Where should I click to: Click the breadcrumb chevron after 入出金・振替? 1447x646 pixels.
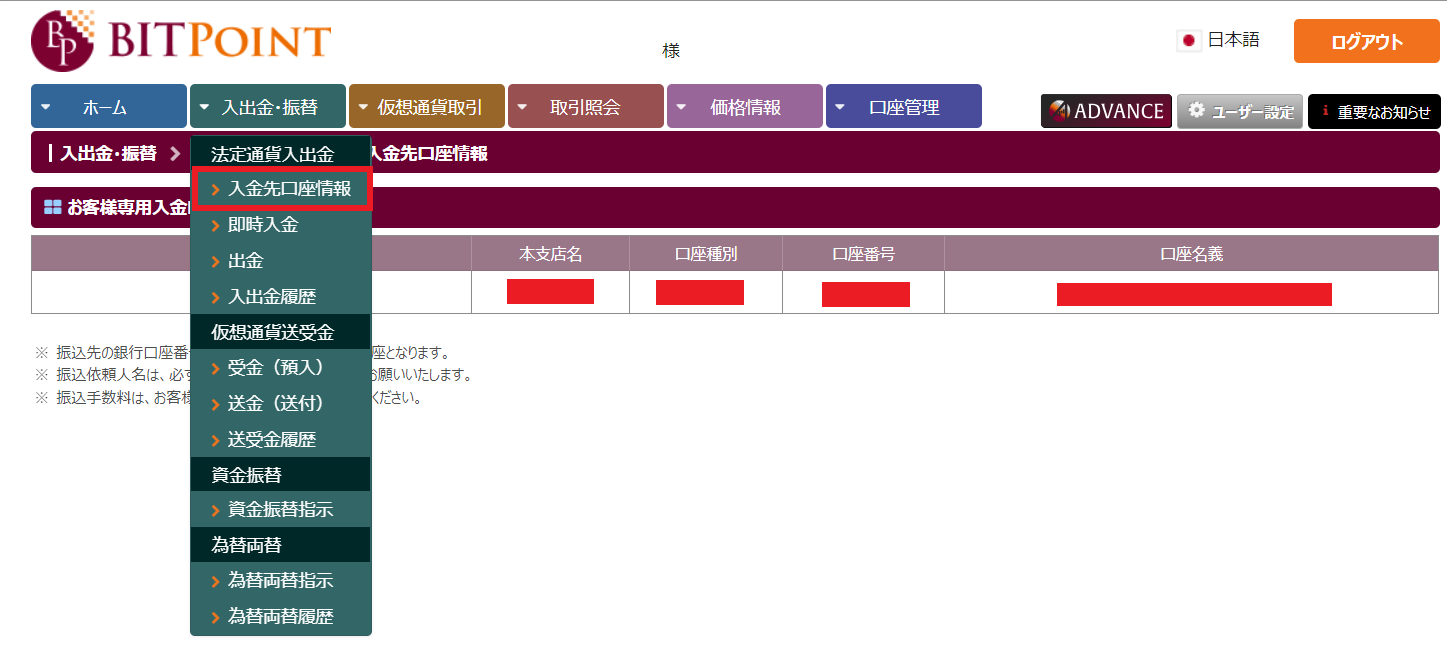[x=175, y=153]
